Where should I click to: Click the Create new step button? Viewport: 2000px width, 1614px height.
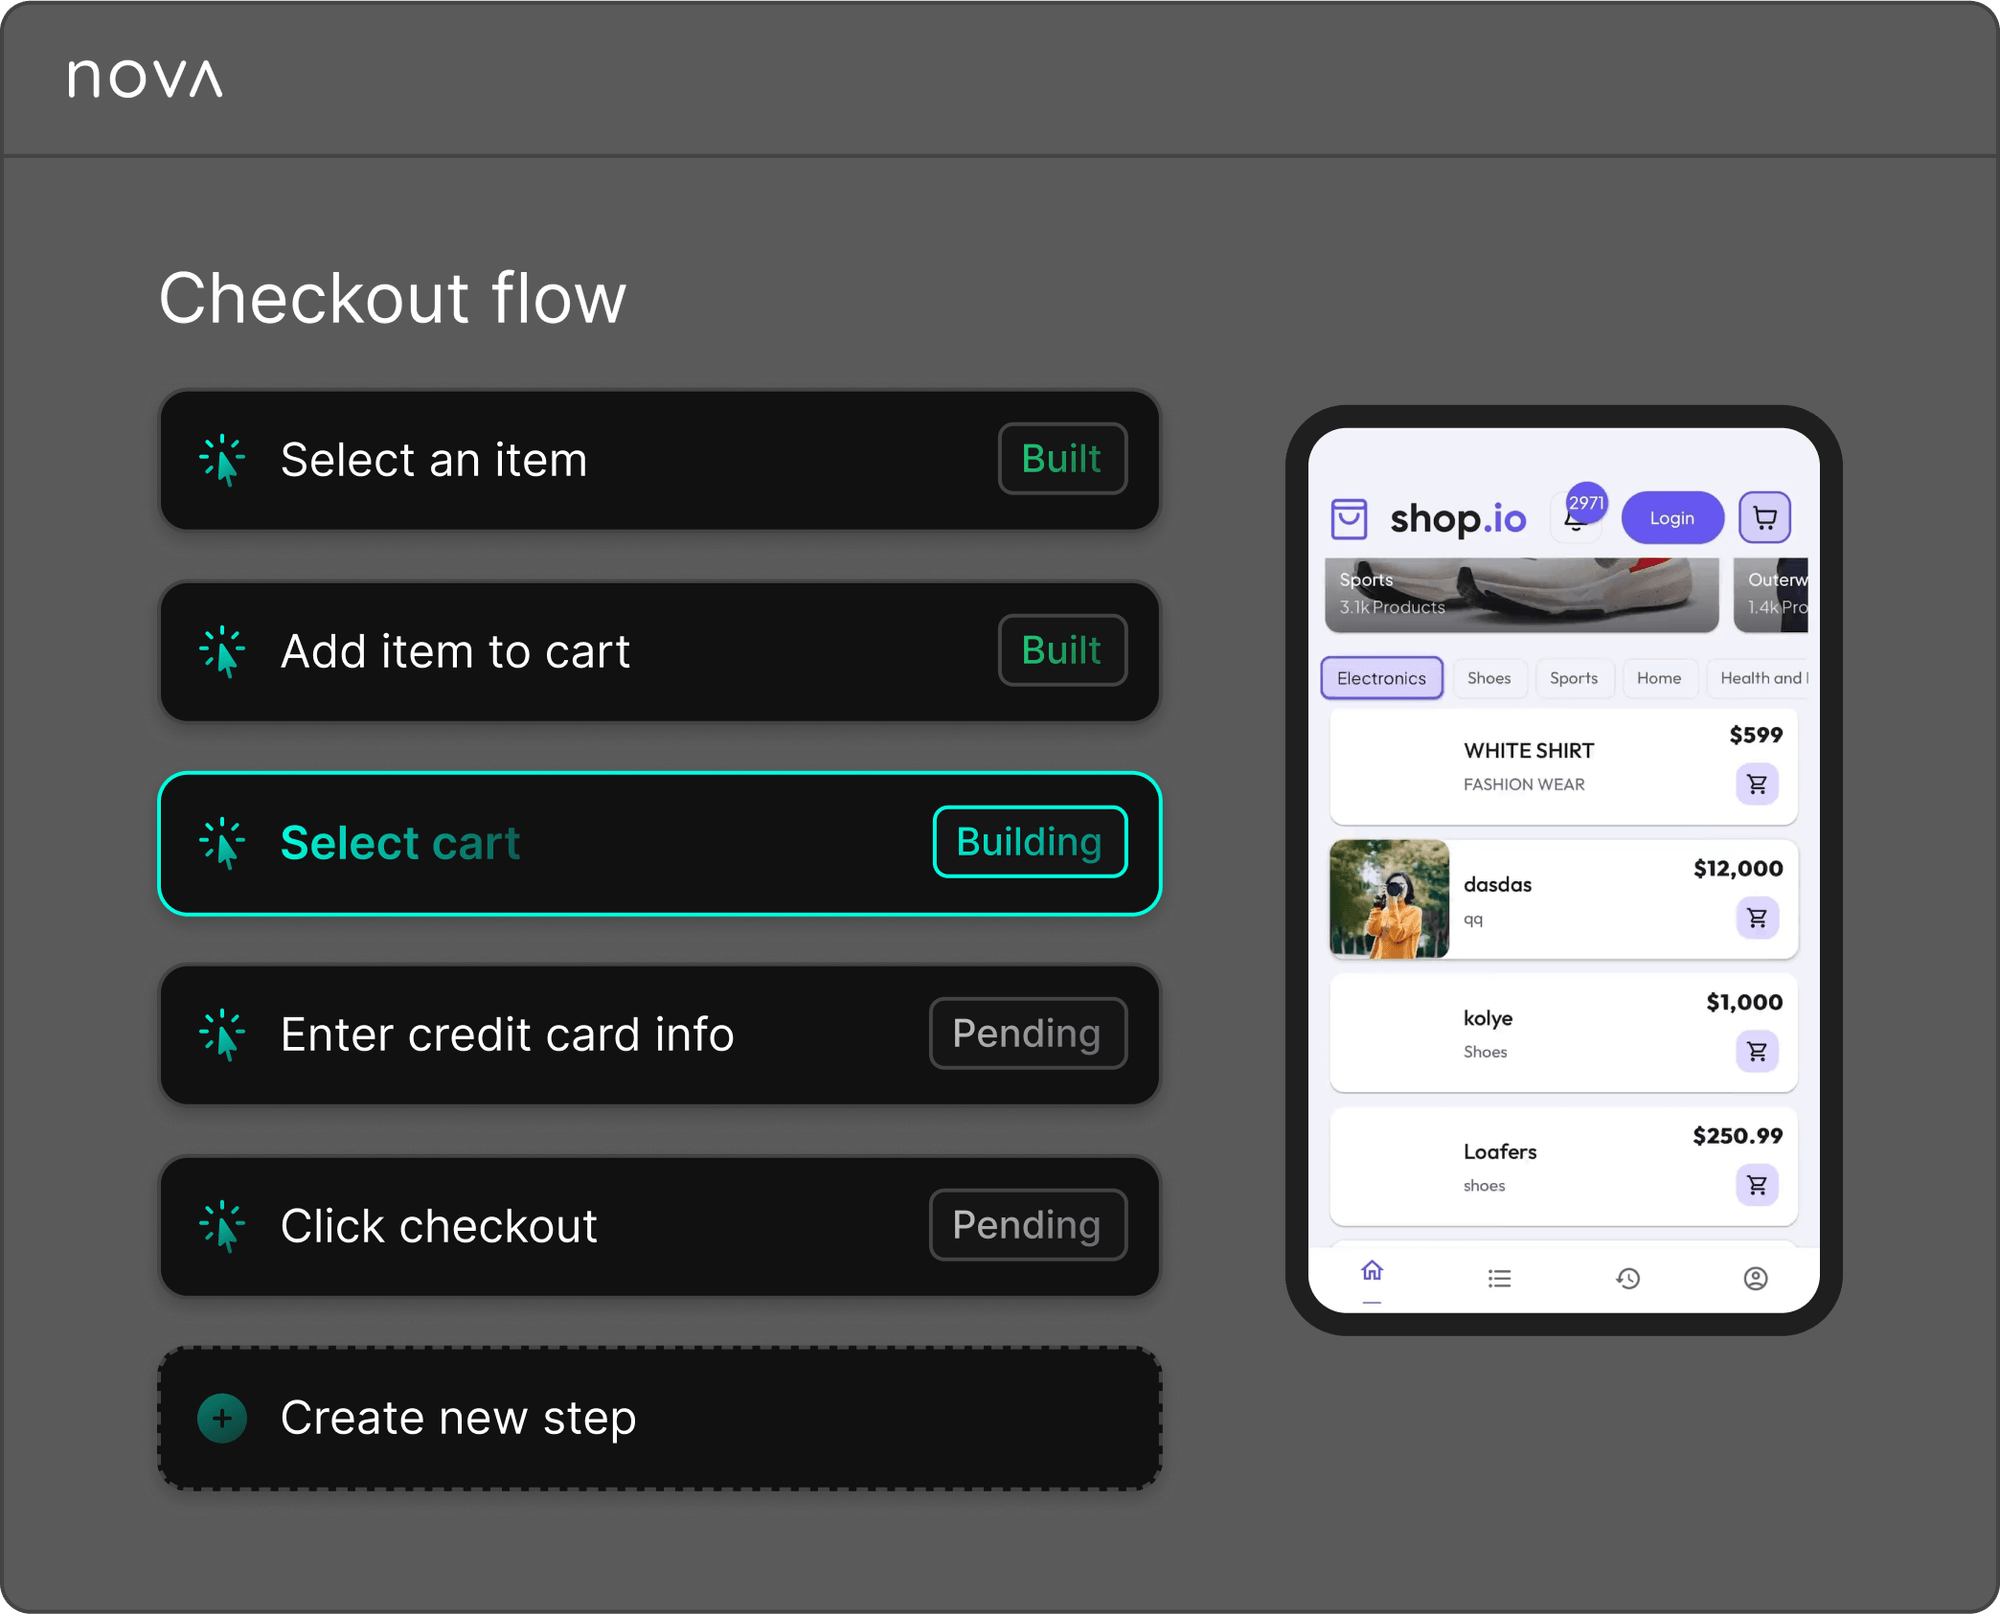(x=660, y=1418)
